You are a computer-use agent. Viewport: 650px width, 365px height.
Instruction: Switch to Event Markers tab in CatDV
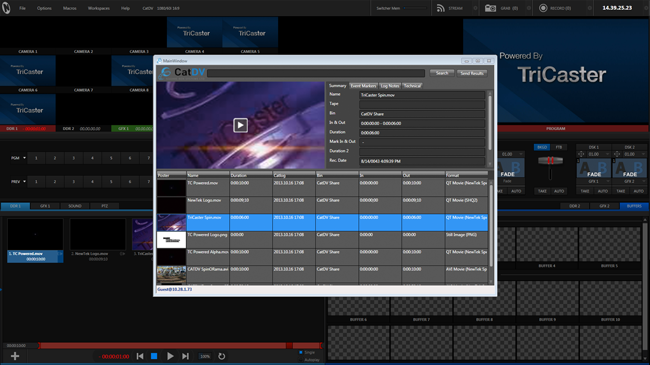coord(363,86)
